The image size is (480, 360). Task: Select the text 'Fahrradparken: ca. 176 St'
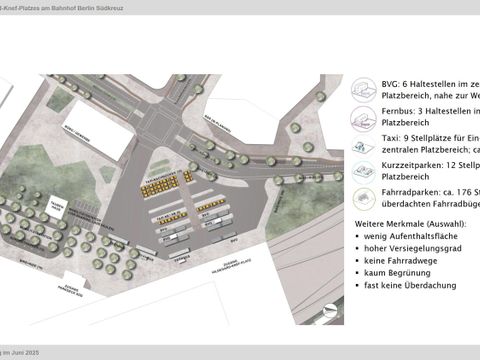pyautogui.click(x=431, y=192)
